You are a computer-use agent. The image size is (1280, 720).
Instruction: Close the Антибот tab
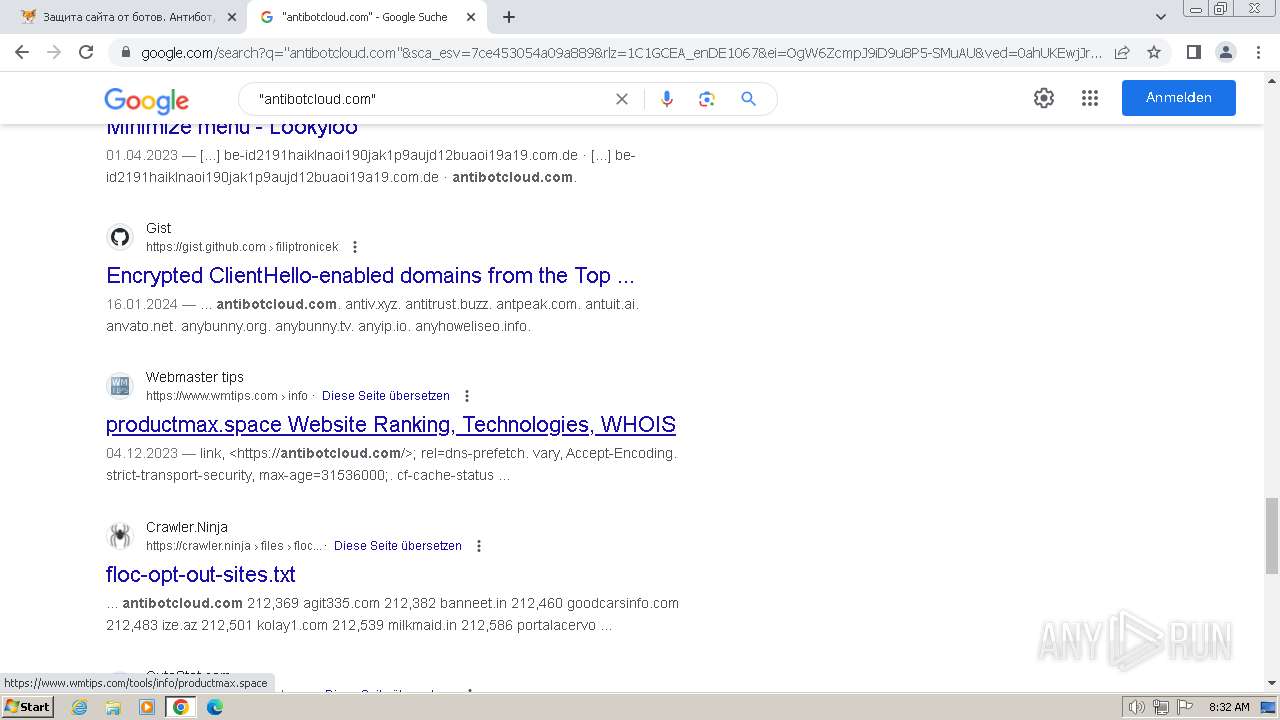232,17
